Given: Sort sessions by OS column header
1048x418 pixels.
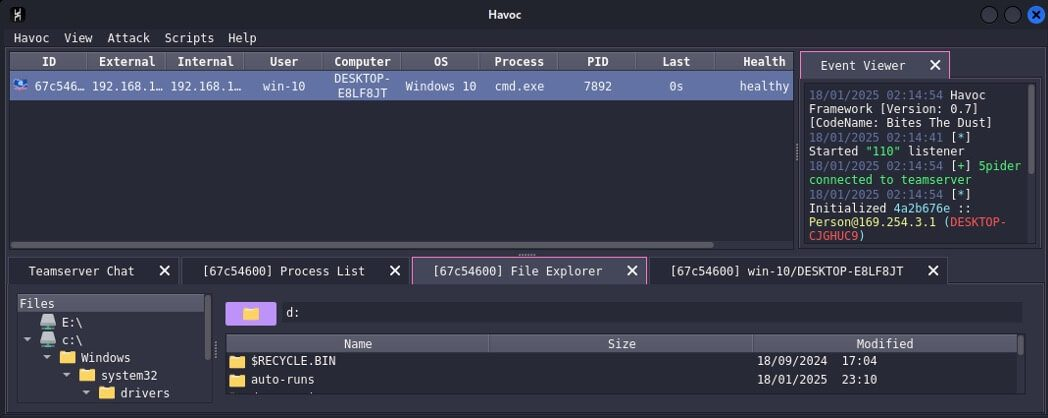Looking at the screenshot, I should click(440, 62).
